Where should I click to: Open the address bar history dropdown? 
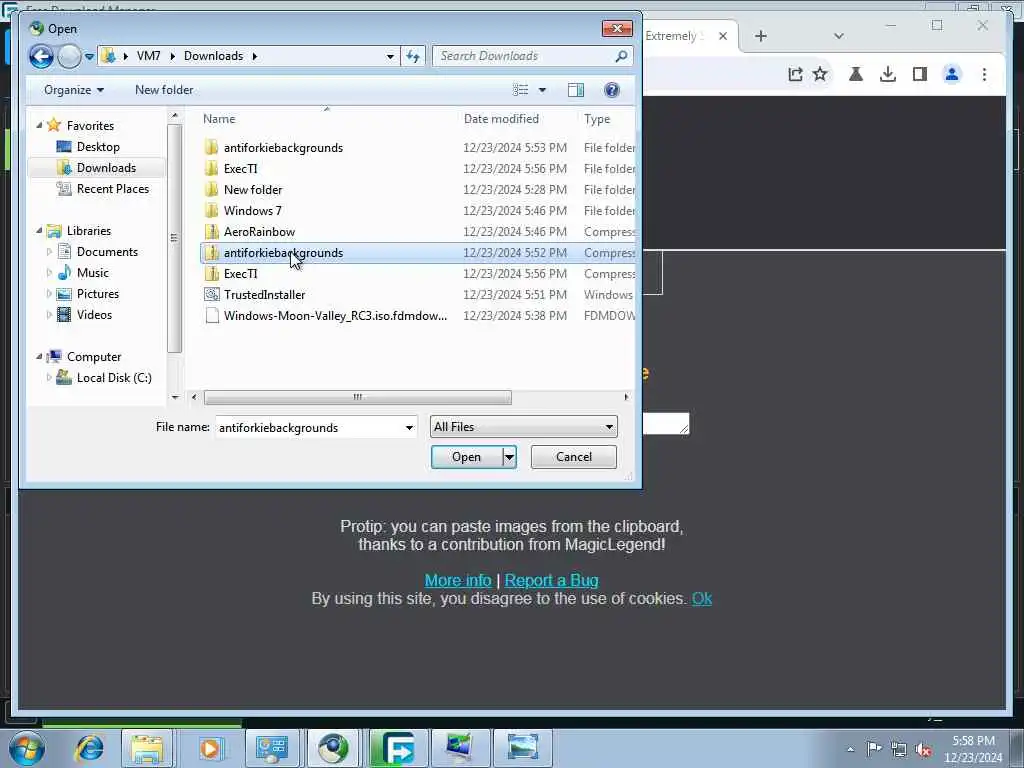[x=390, y=56]
